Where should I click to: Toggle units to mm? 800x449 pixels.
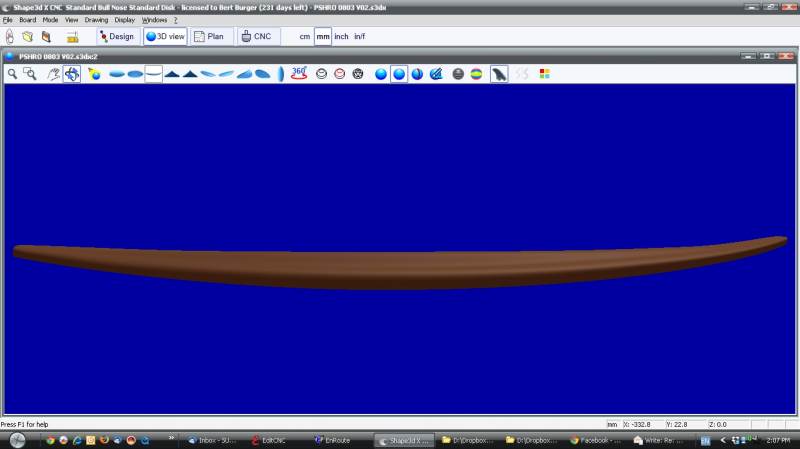323,37
